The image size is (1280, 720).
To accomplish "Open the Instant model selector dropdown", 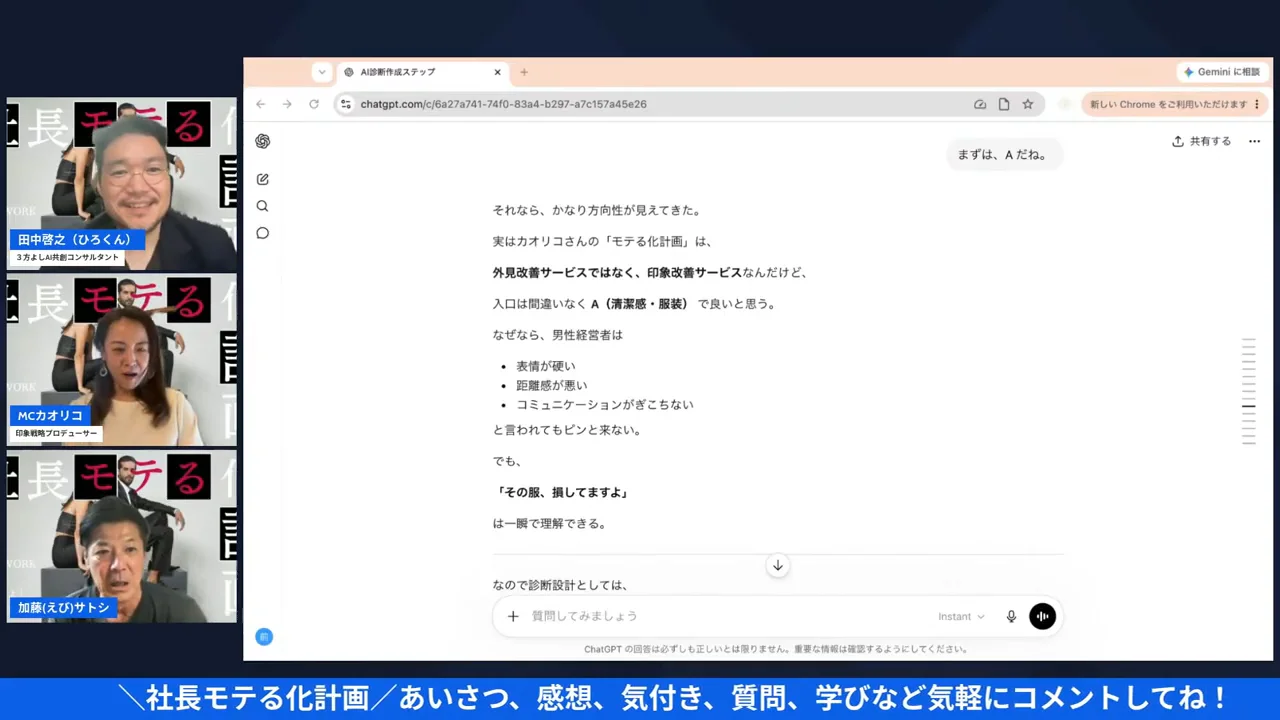I will click(961, 616).
